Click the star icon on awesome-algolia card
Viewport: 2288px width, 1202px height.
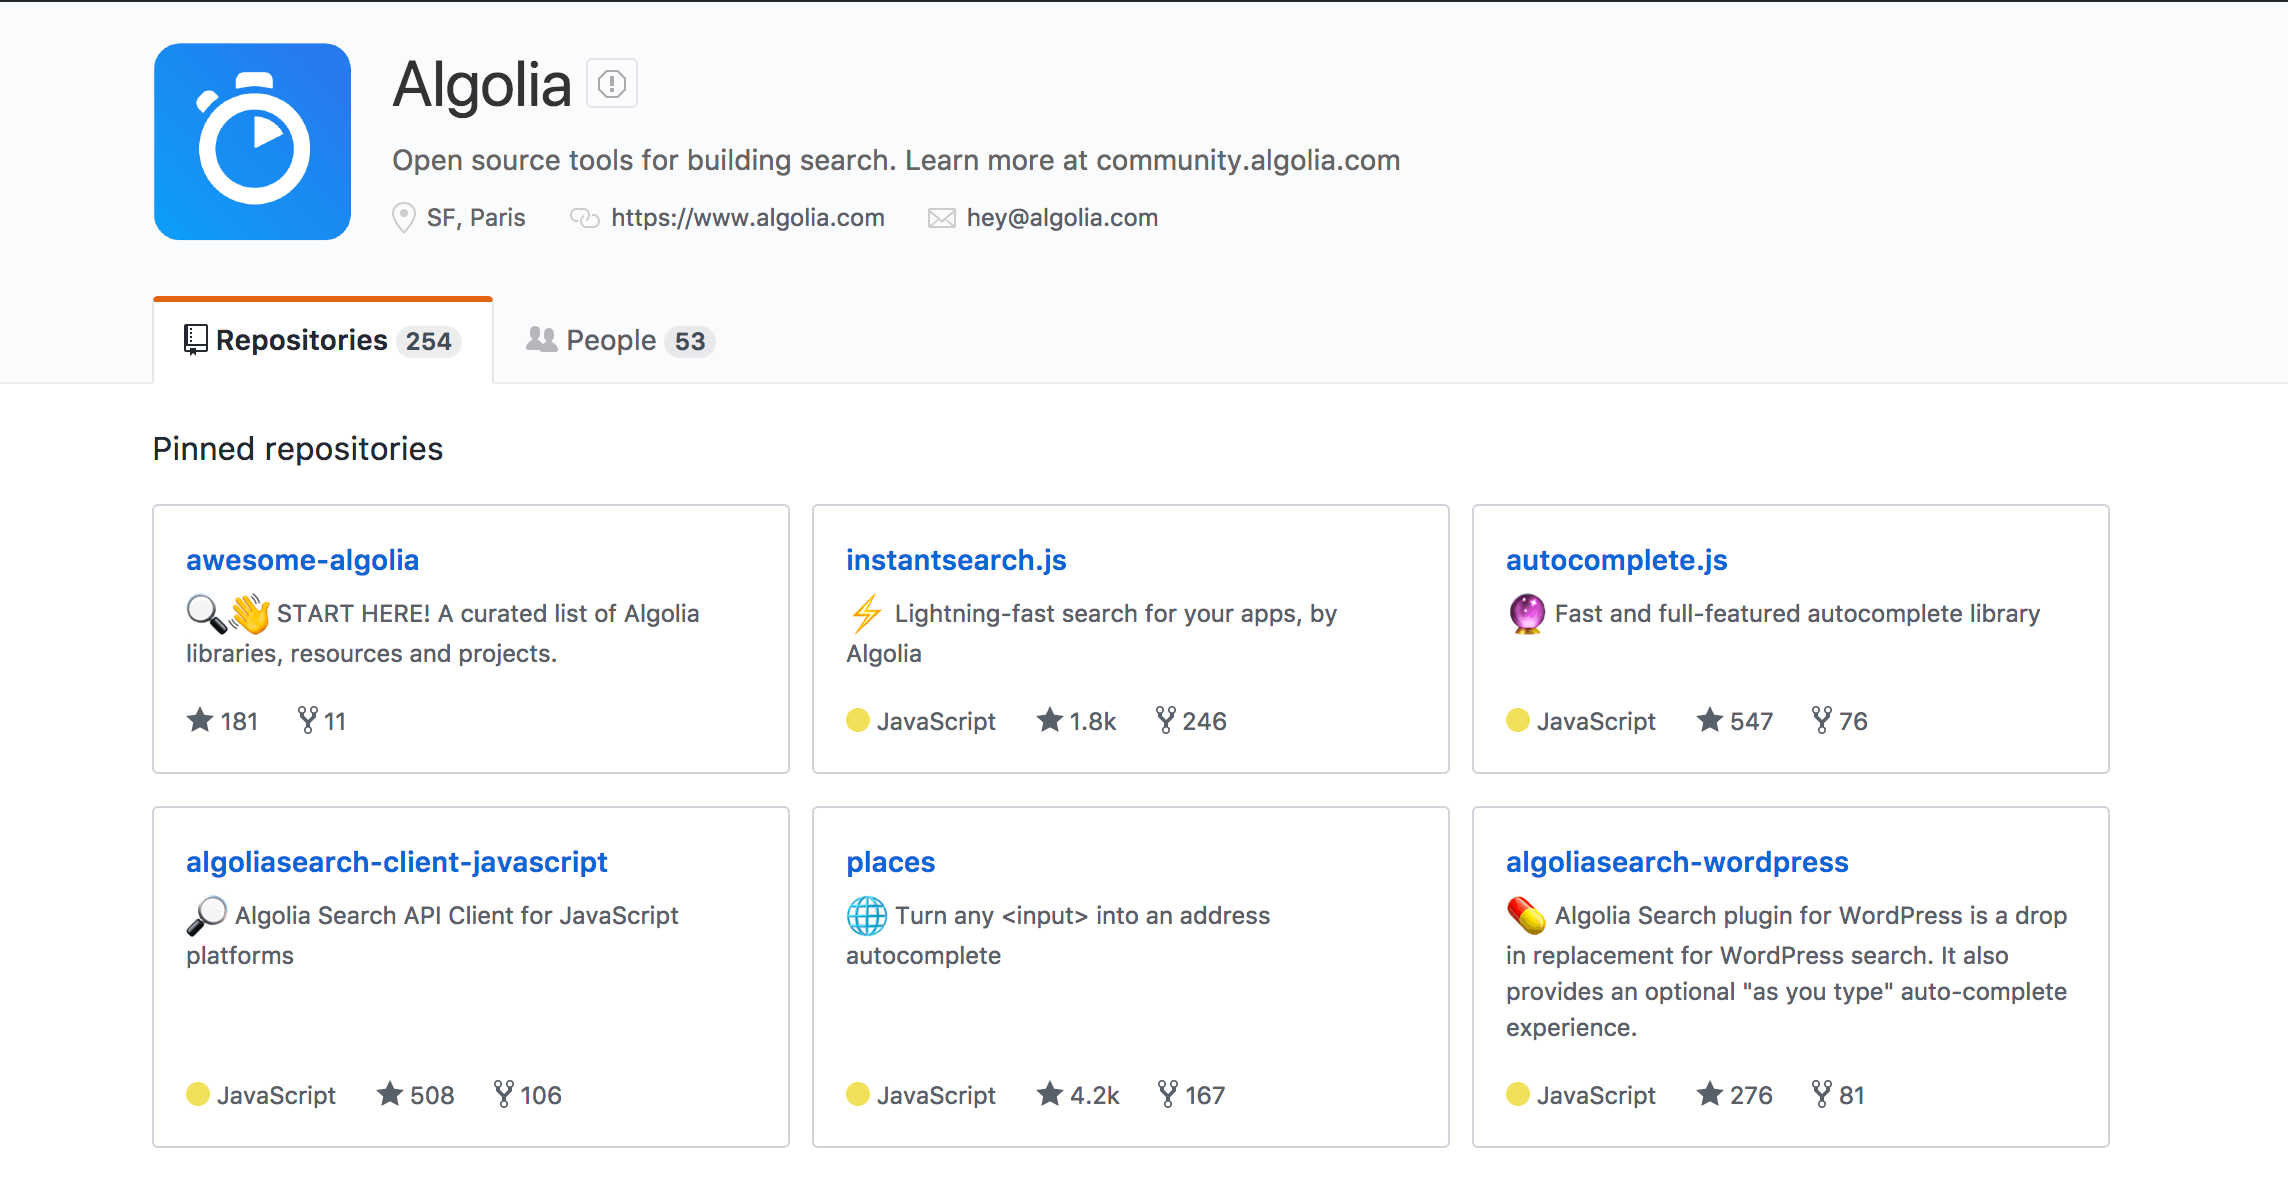(x=200, y=719)
